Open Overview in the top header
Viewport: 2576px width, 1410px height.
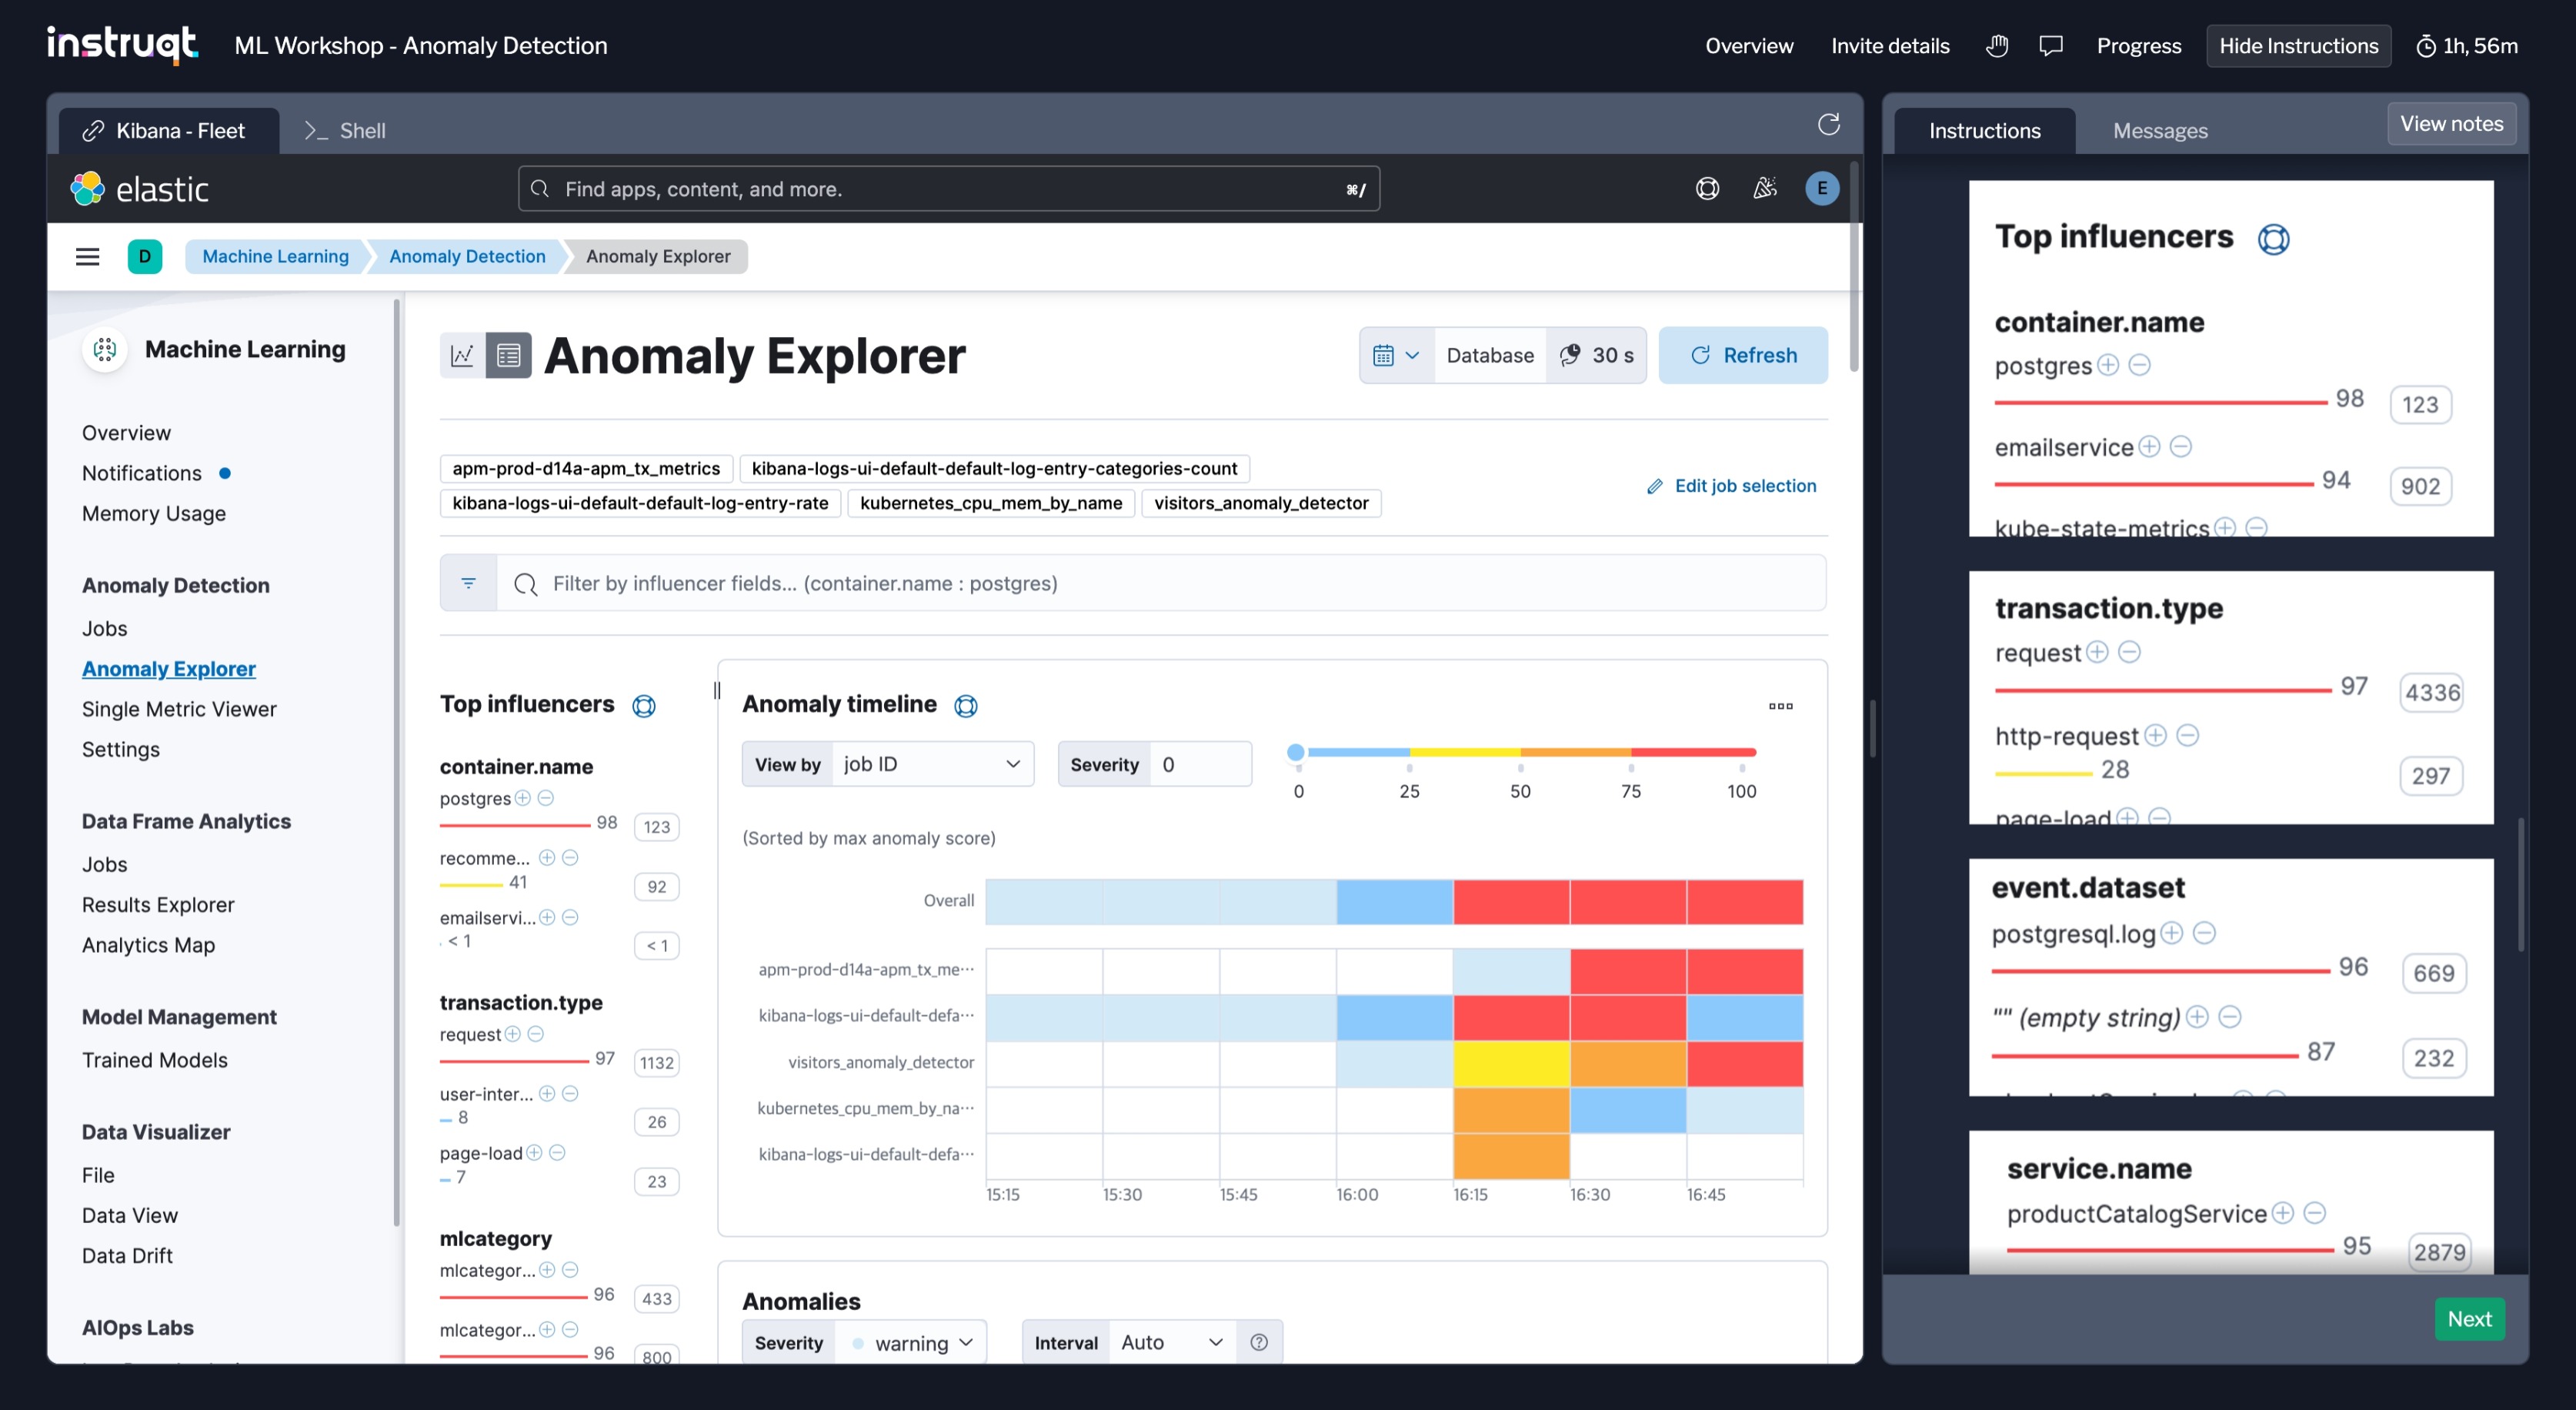pyautogui.click(x=1749, y=46)
